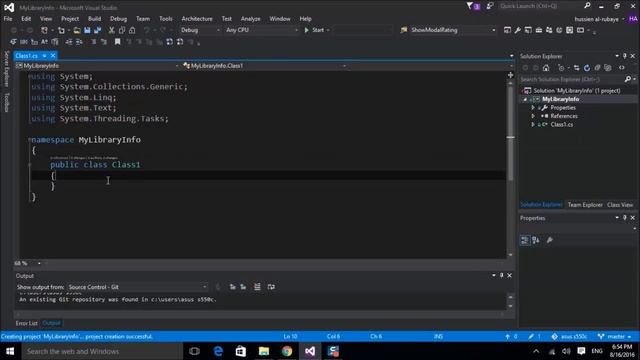Viewport: 640px width, 360px height.
Task: Click the Property Pages wrench icon
Action: click(550, 240)
